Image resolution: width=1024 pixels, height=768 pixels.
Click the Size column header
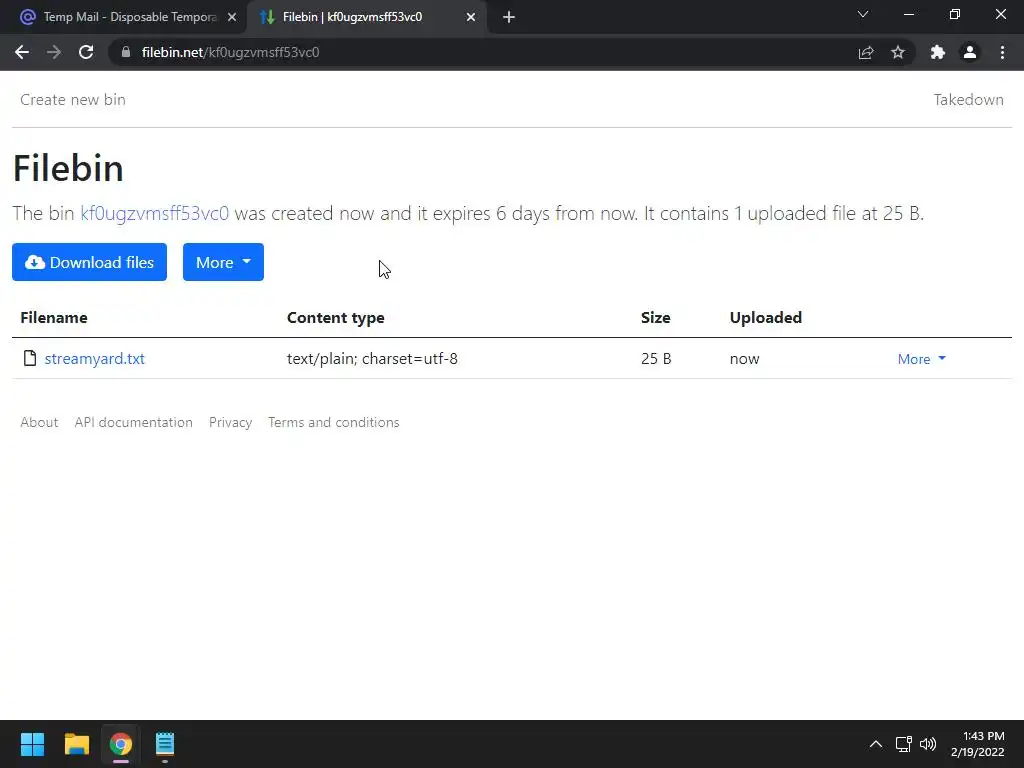coord(656,317)
